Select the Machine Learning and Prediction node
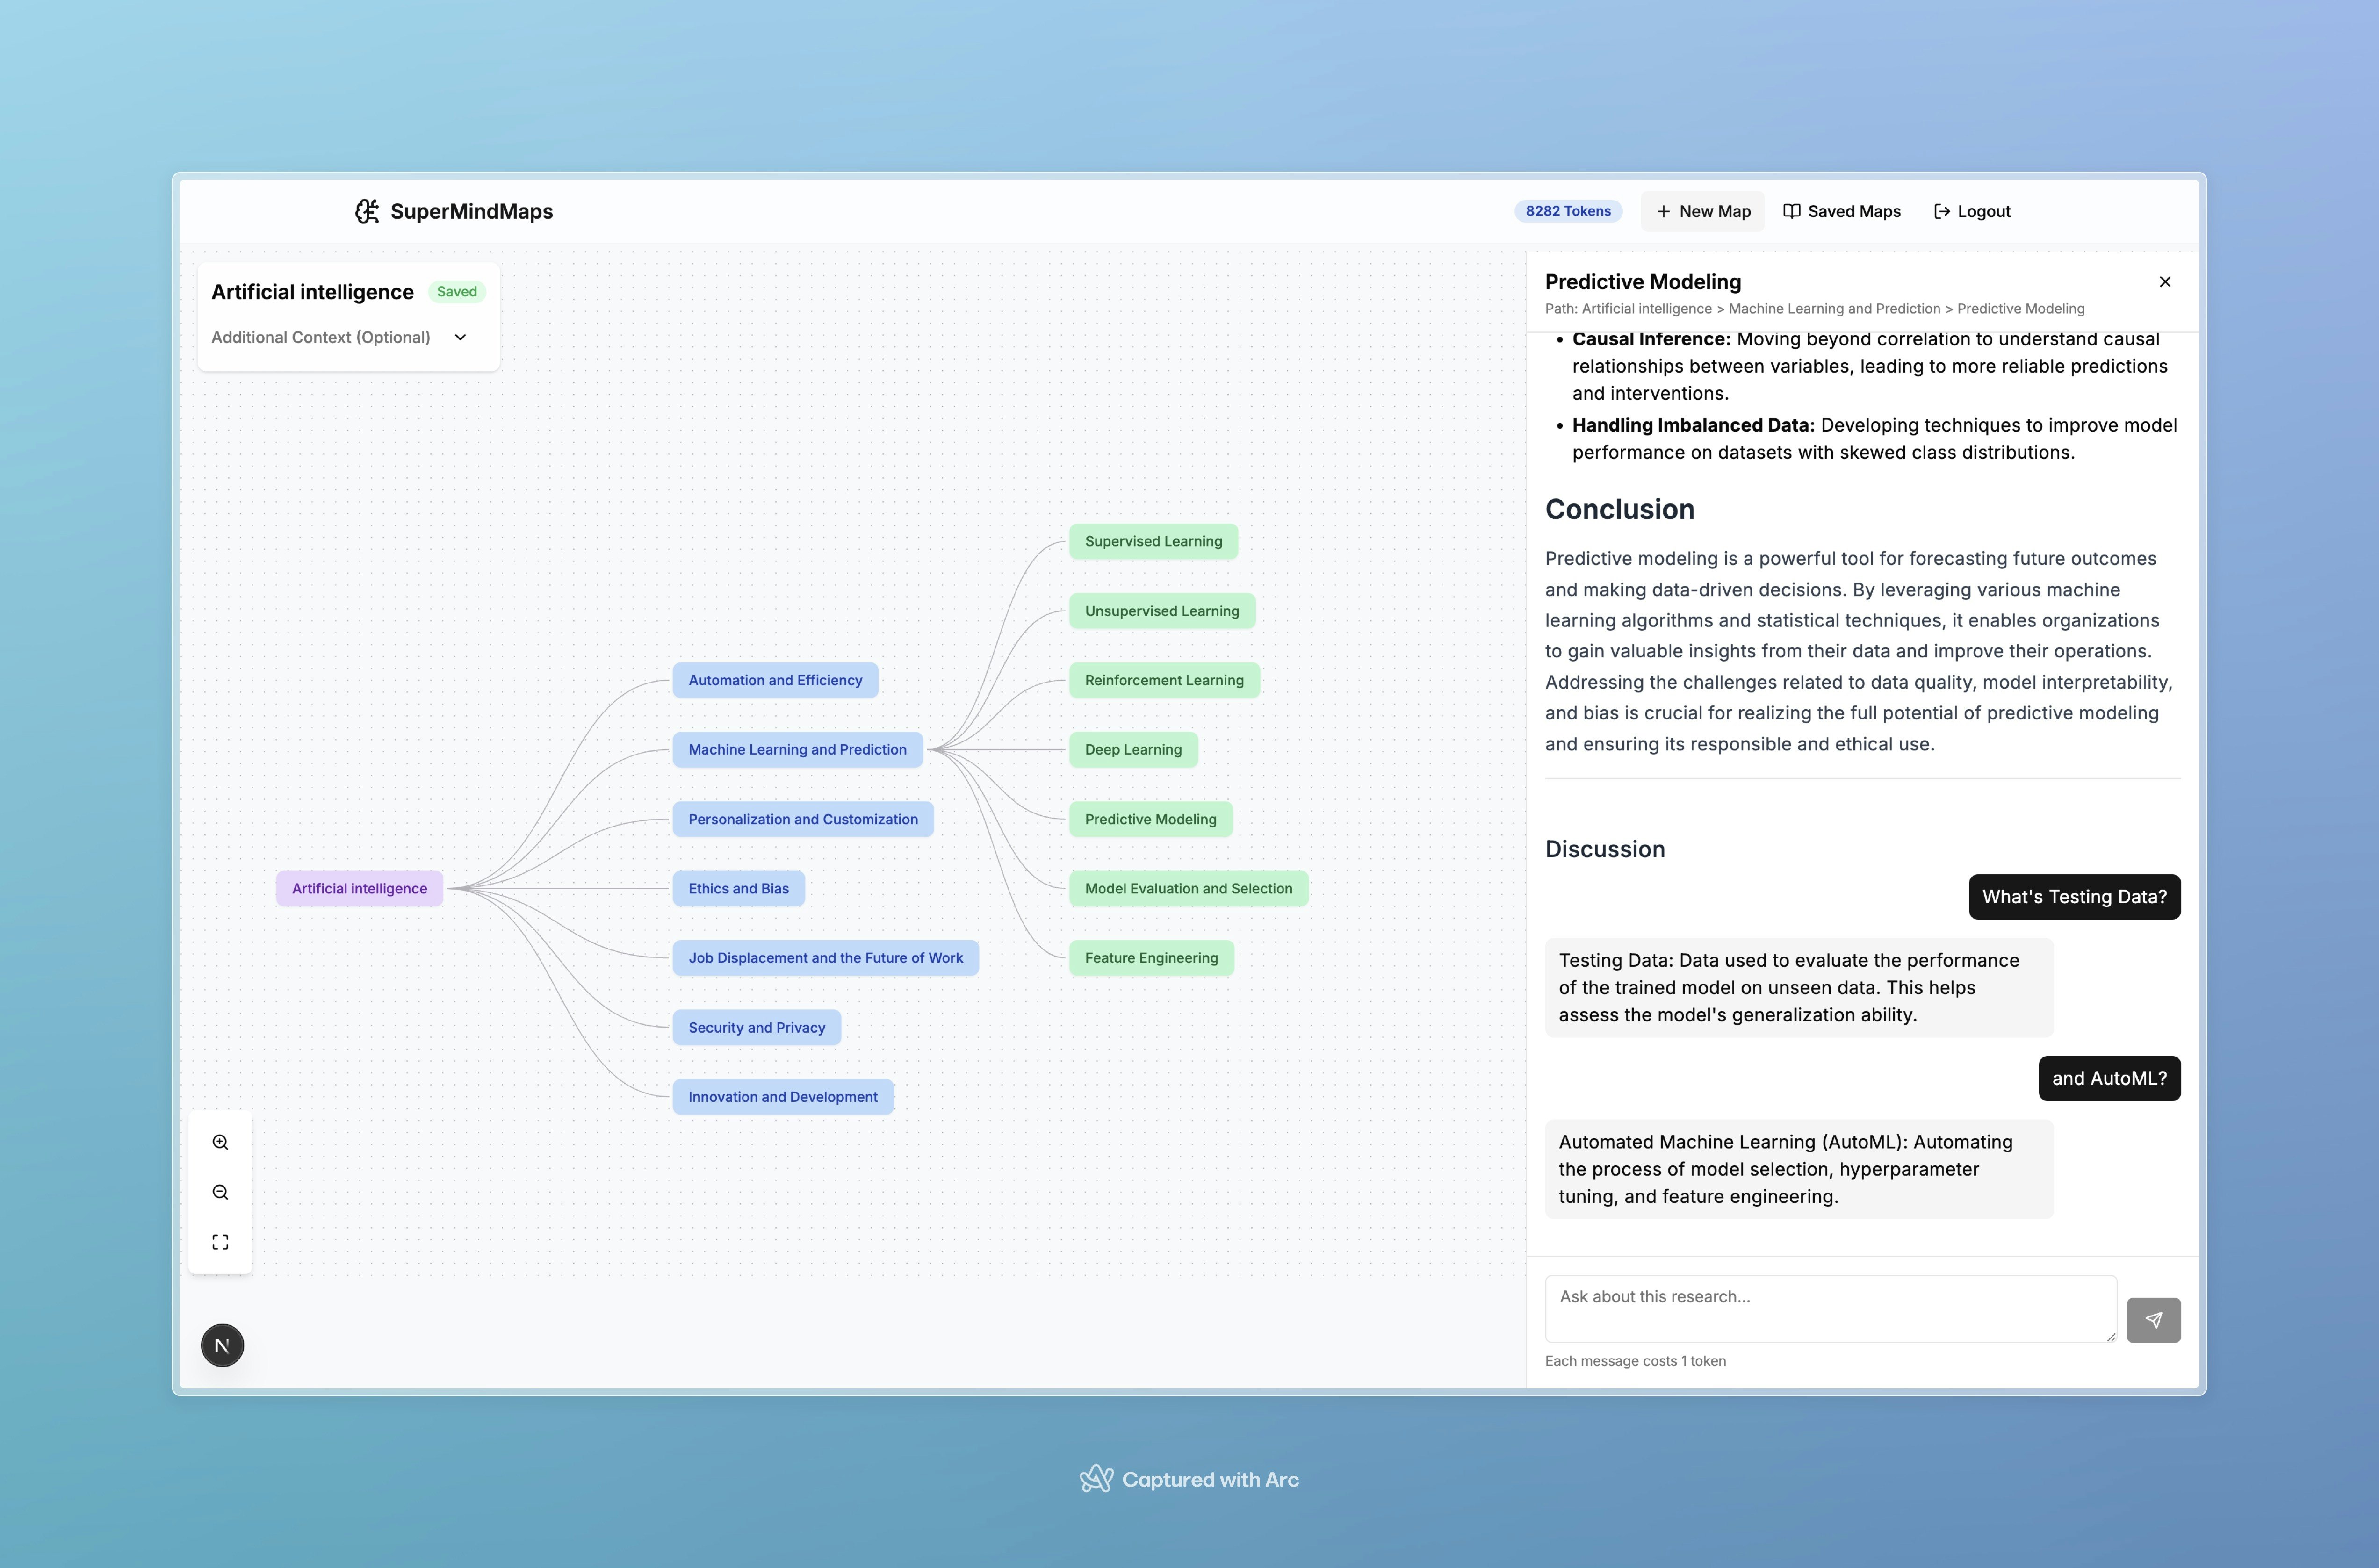This screenshot has height=1568, width=2379. tap(797, 750)
